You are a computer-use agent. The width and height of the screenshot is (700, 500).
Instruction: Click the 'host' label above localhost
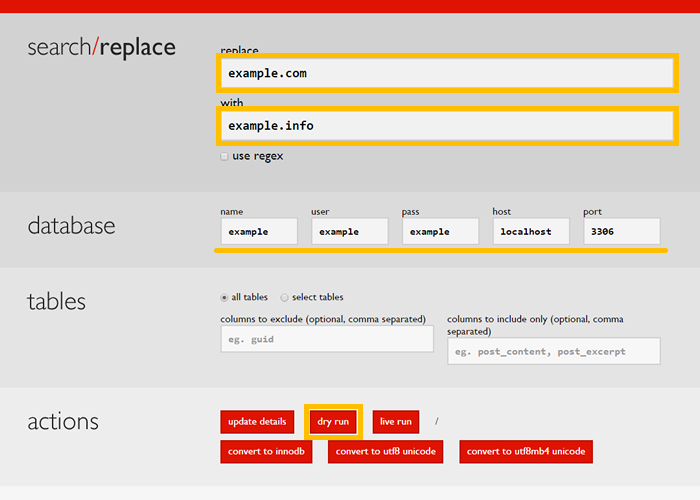coord(501,212)
